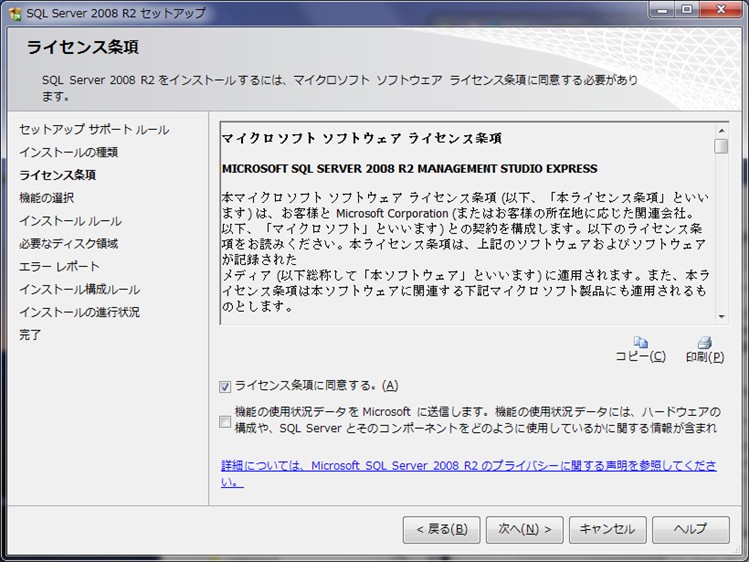
Task: Click the Copy (コピー) icon
Action: tap(640, 343)
